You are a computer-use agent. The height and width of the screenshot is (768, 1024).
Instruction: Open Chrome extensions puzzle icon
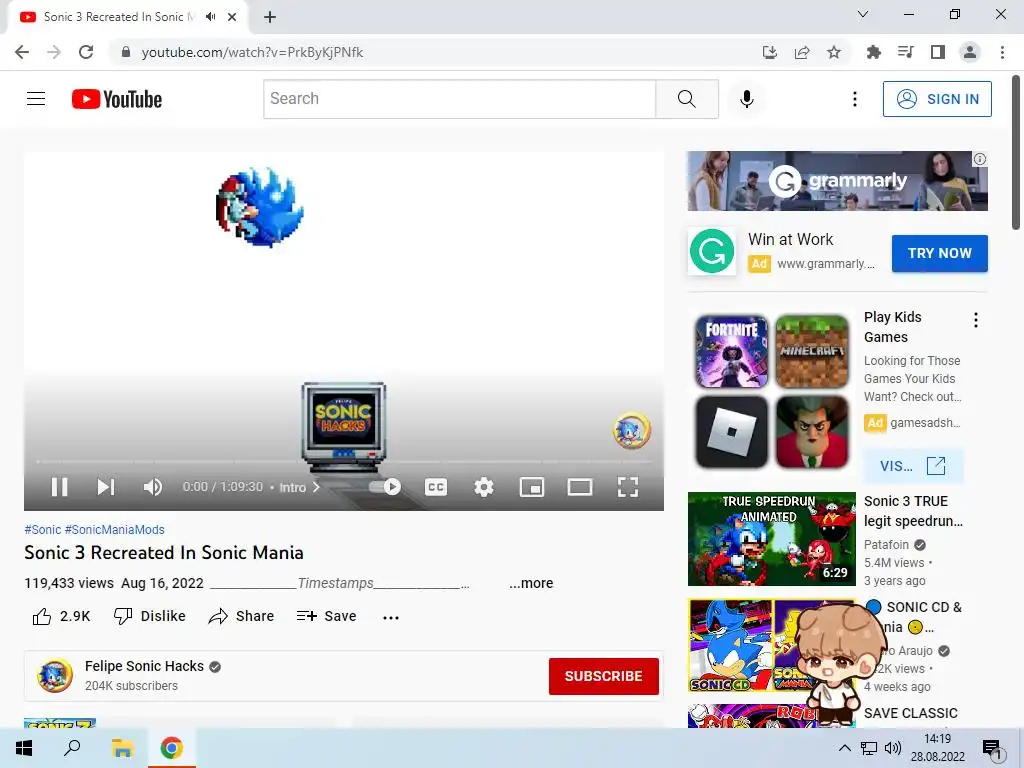click(x=873, y=52)
